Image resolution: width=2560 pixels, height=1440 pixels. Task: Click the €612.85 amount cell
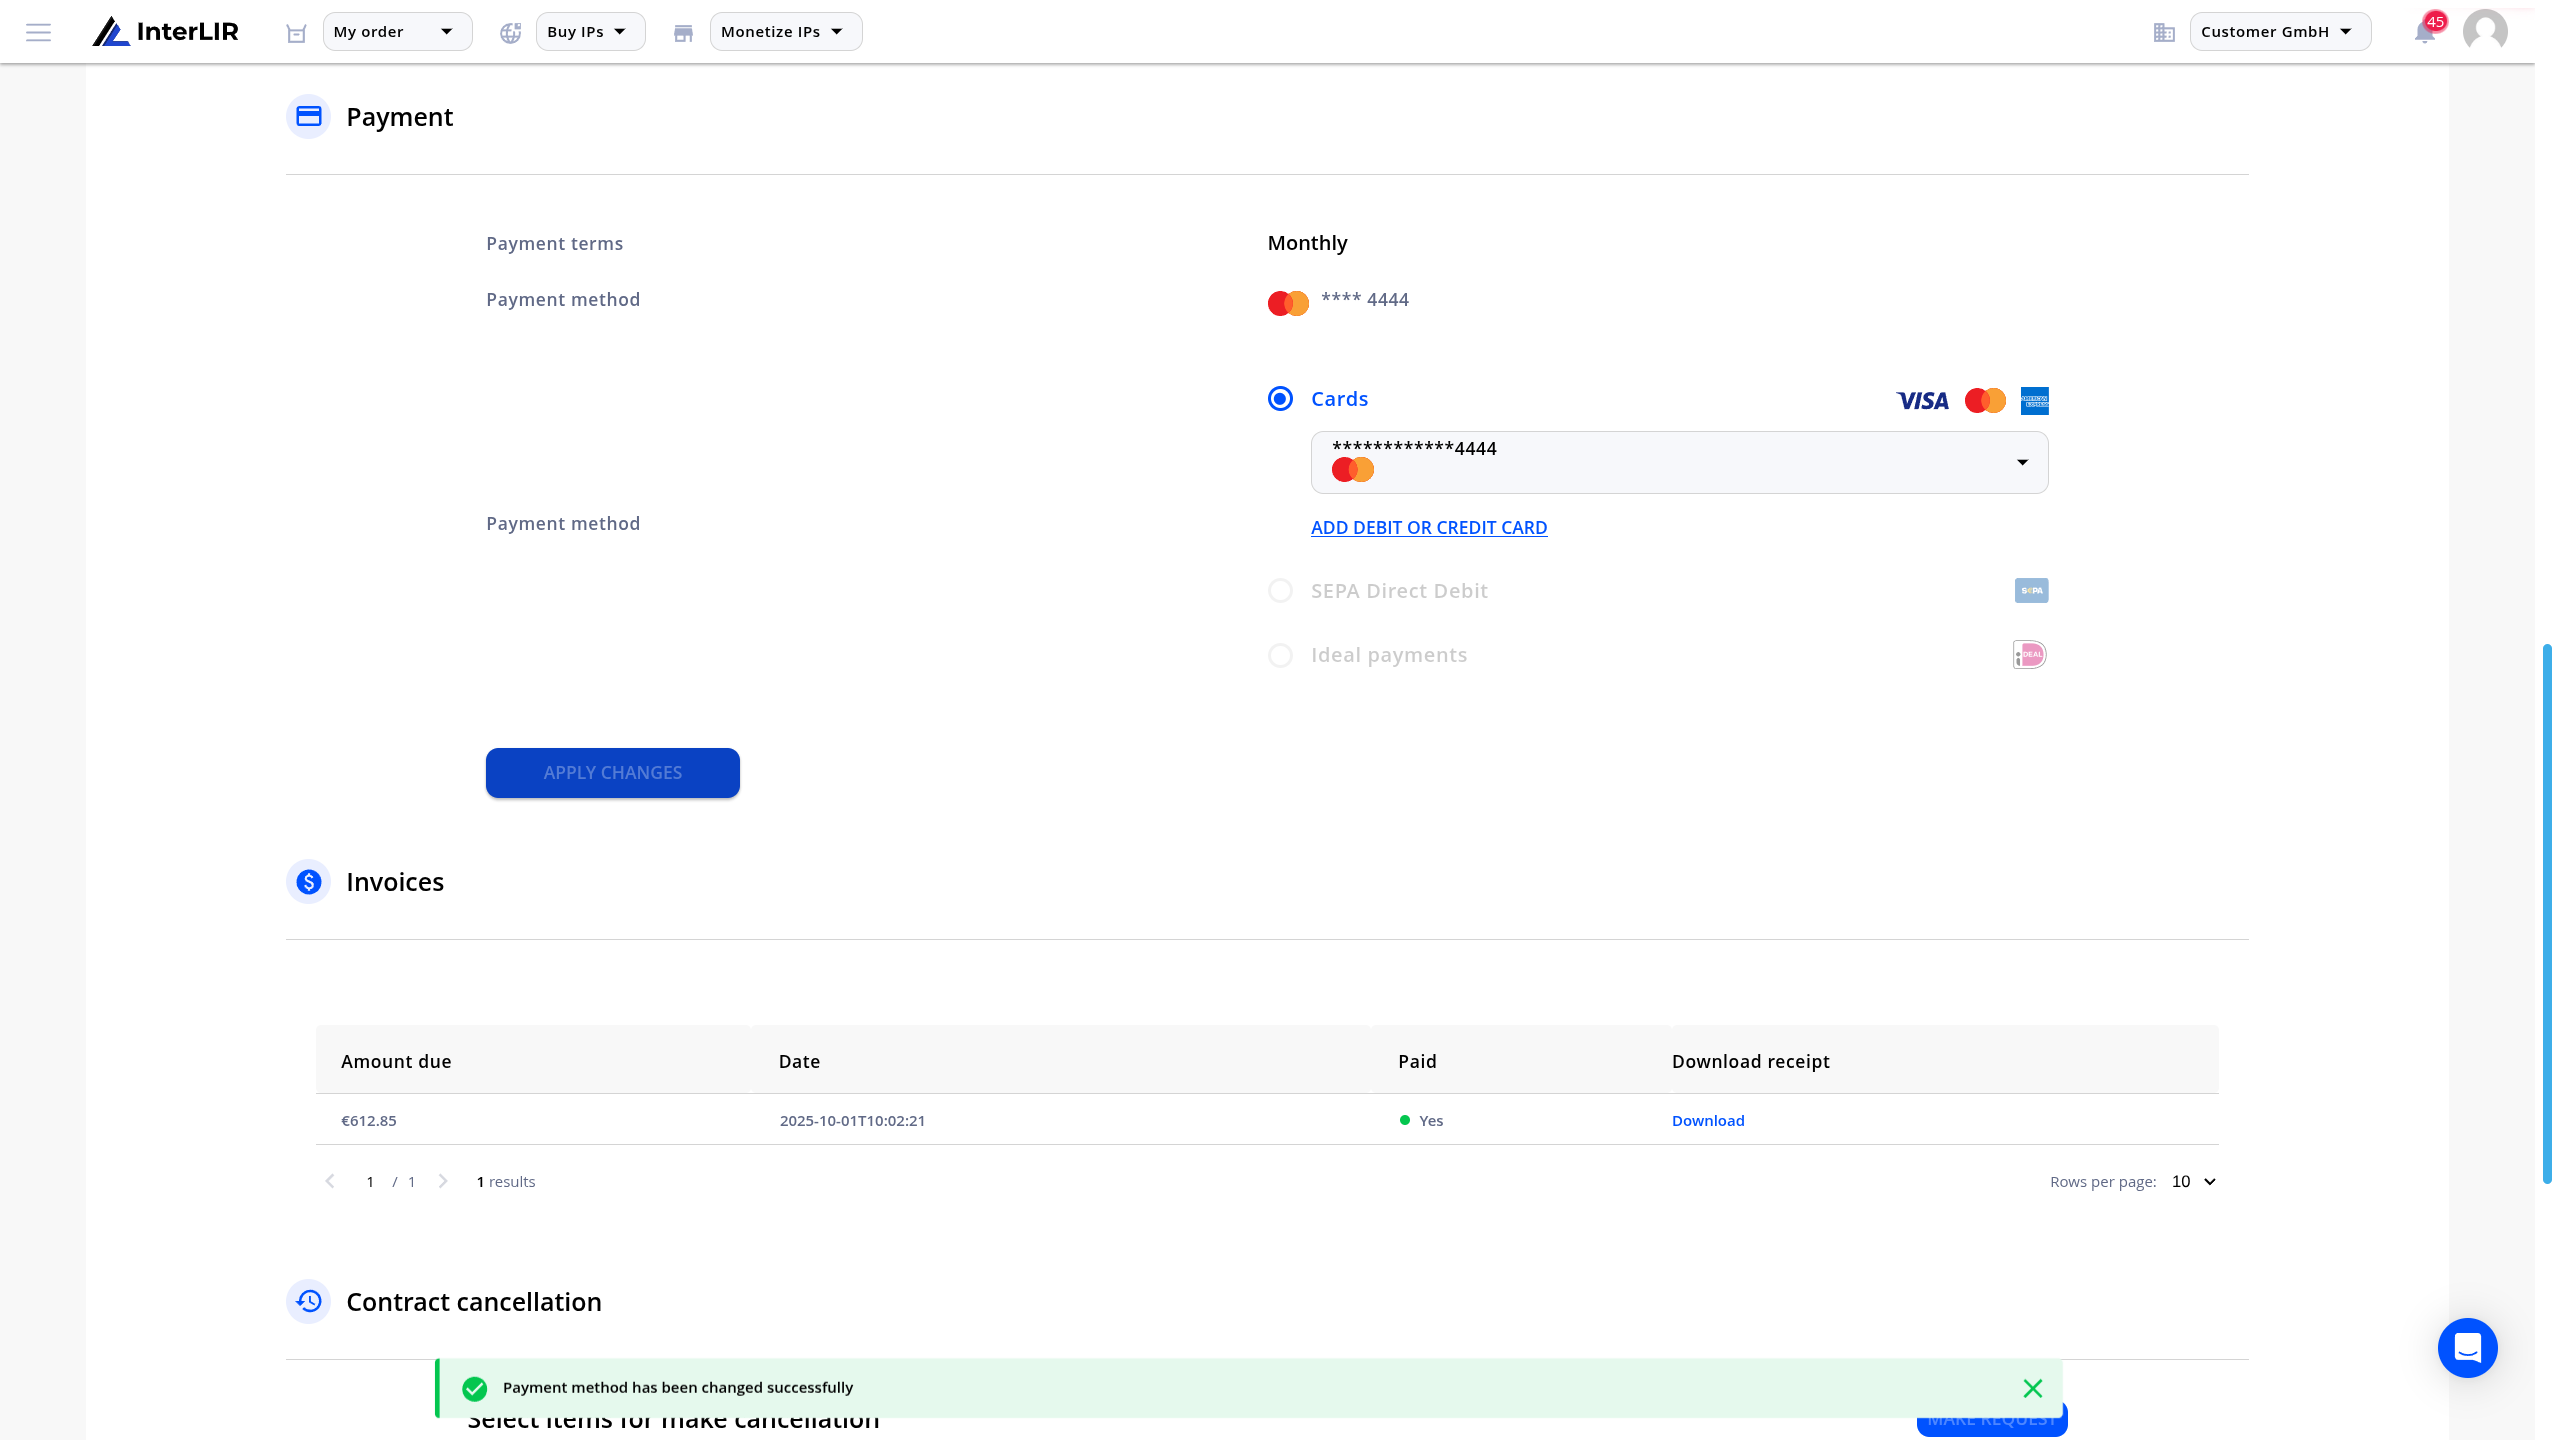369,1121
